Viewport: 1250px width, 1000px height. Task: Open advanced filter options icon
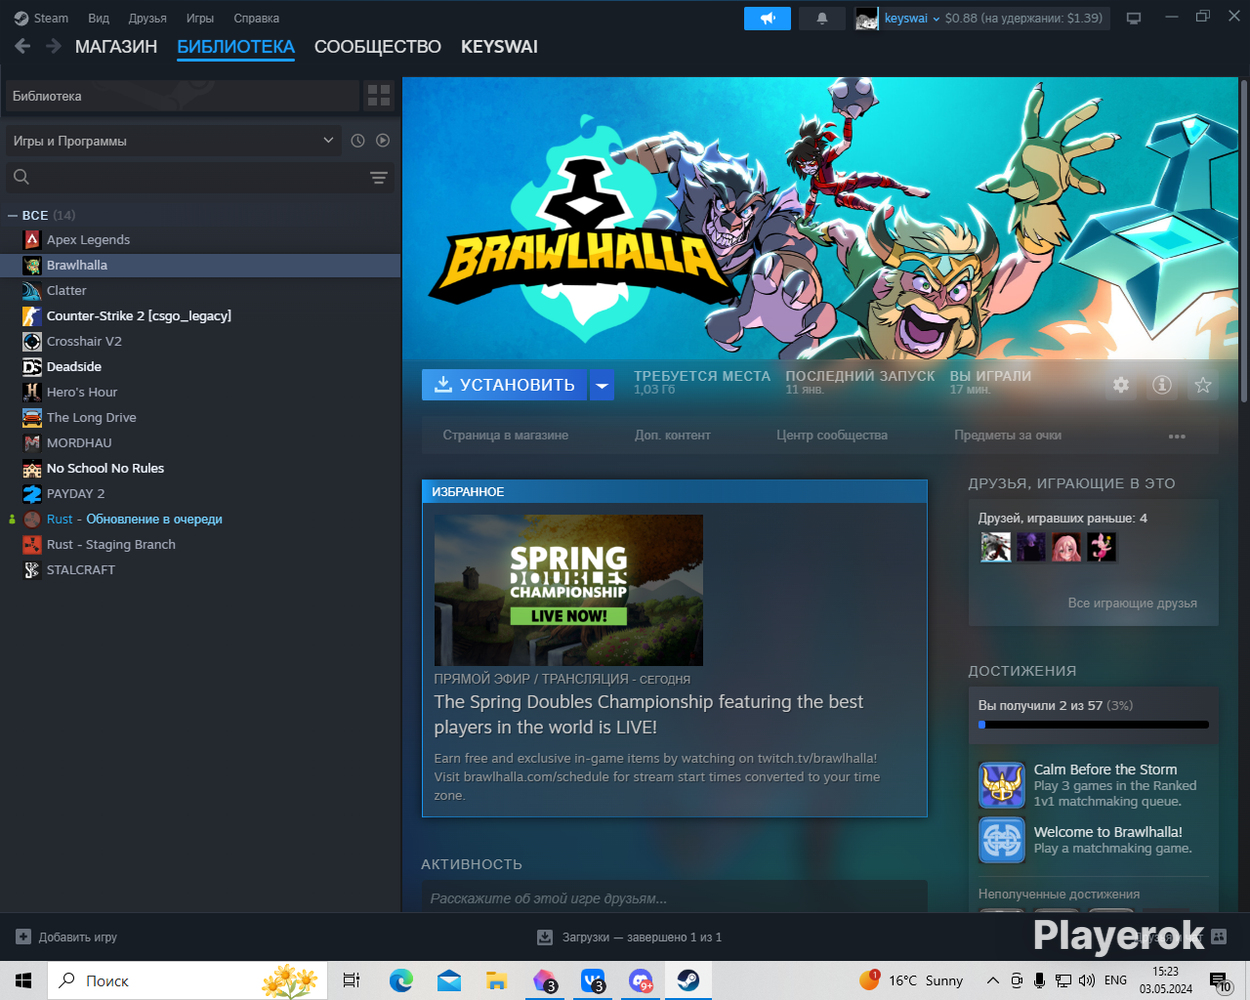pyautogui.click(x=378, y=177)
